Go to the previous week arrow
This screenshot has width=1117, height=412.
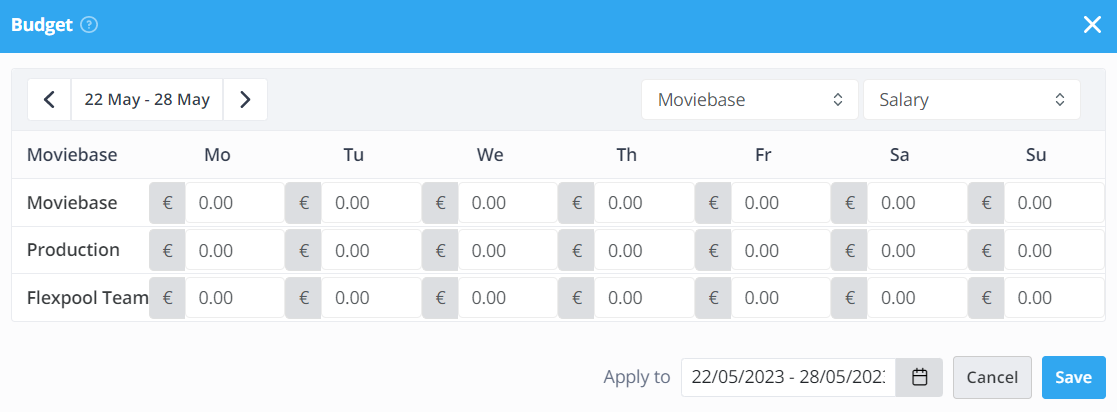click(49, 100)
